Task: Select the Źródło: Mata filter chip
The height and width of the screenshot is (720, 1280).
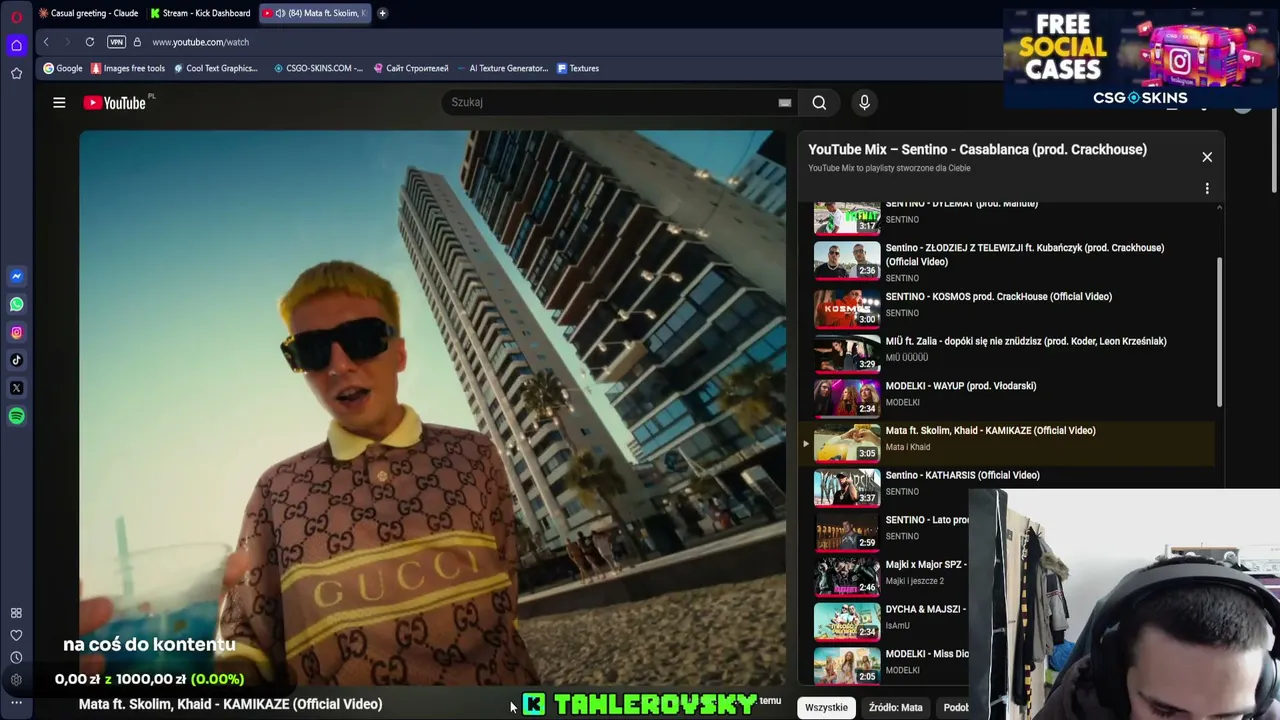Action: 896,707
